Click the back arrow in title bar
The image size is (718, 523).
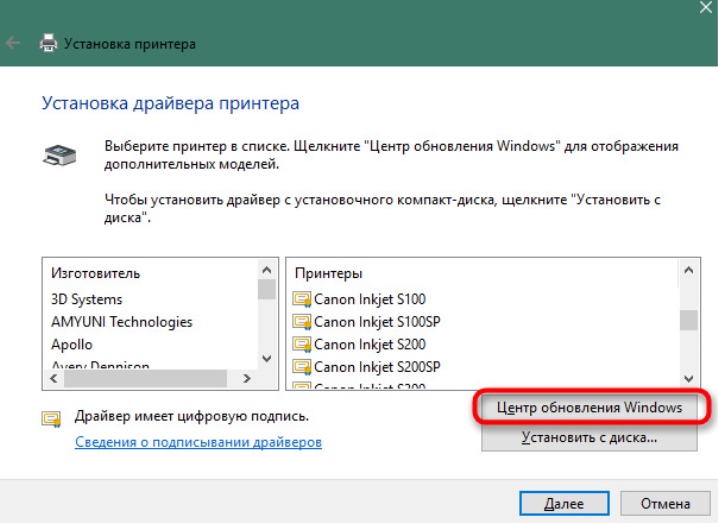click(x=13, y=44)
